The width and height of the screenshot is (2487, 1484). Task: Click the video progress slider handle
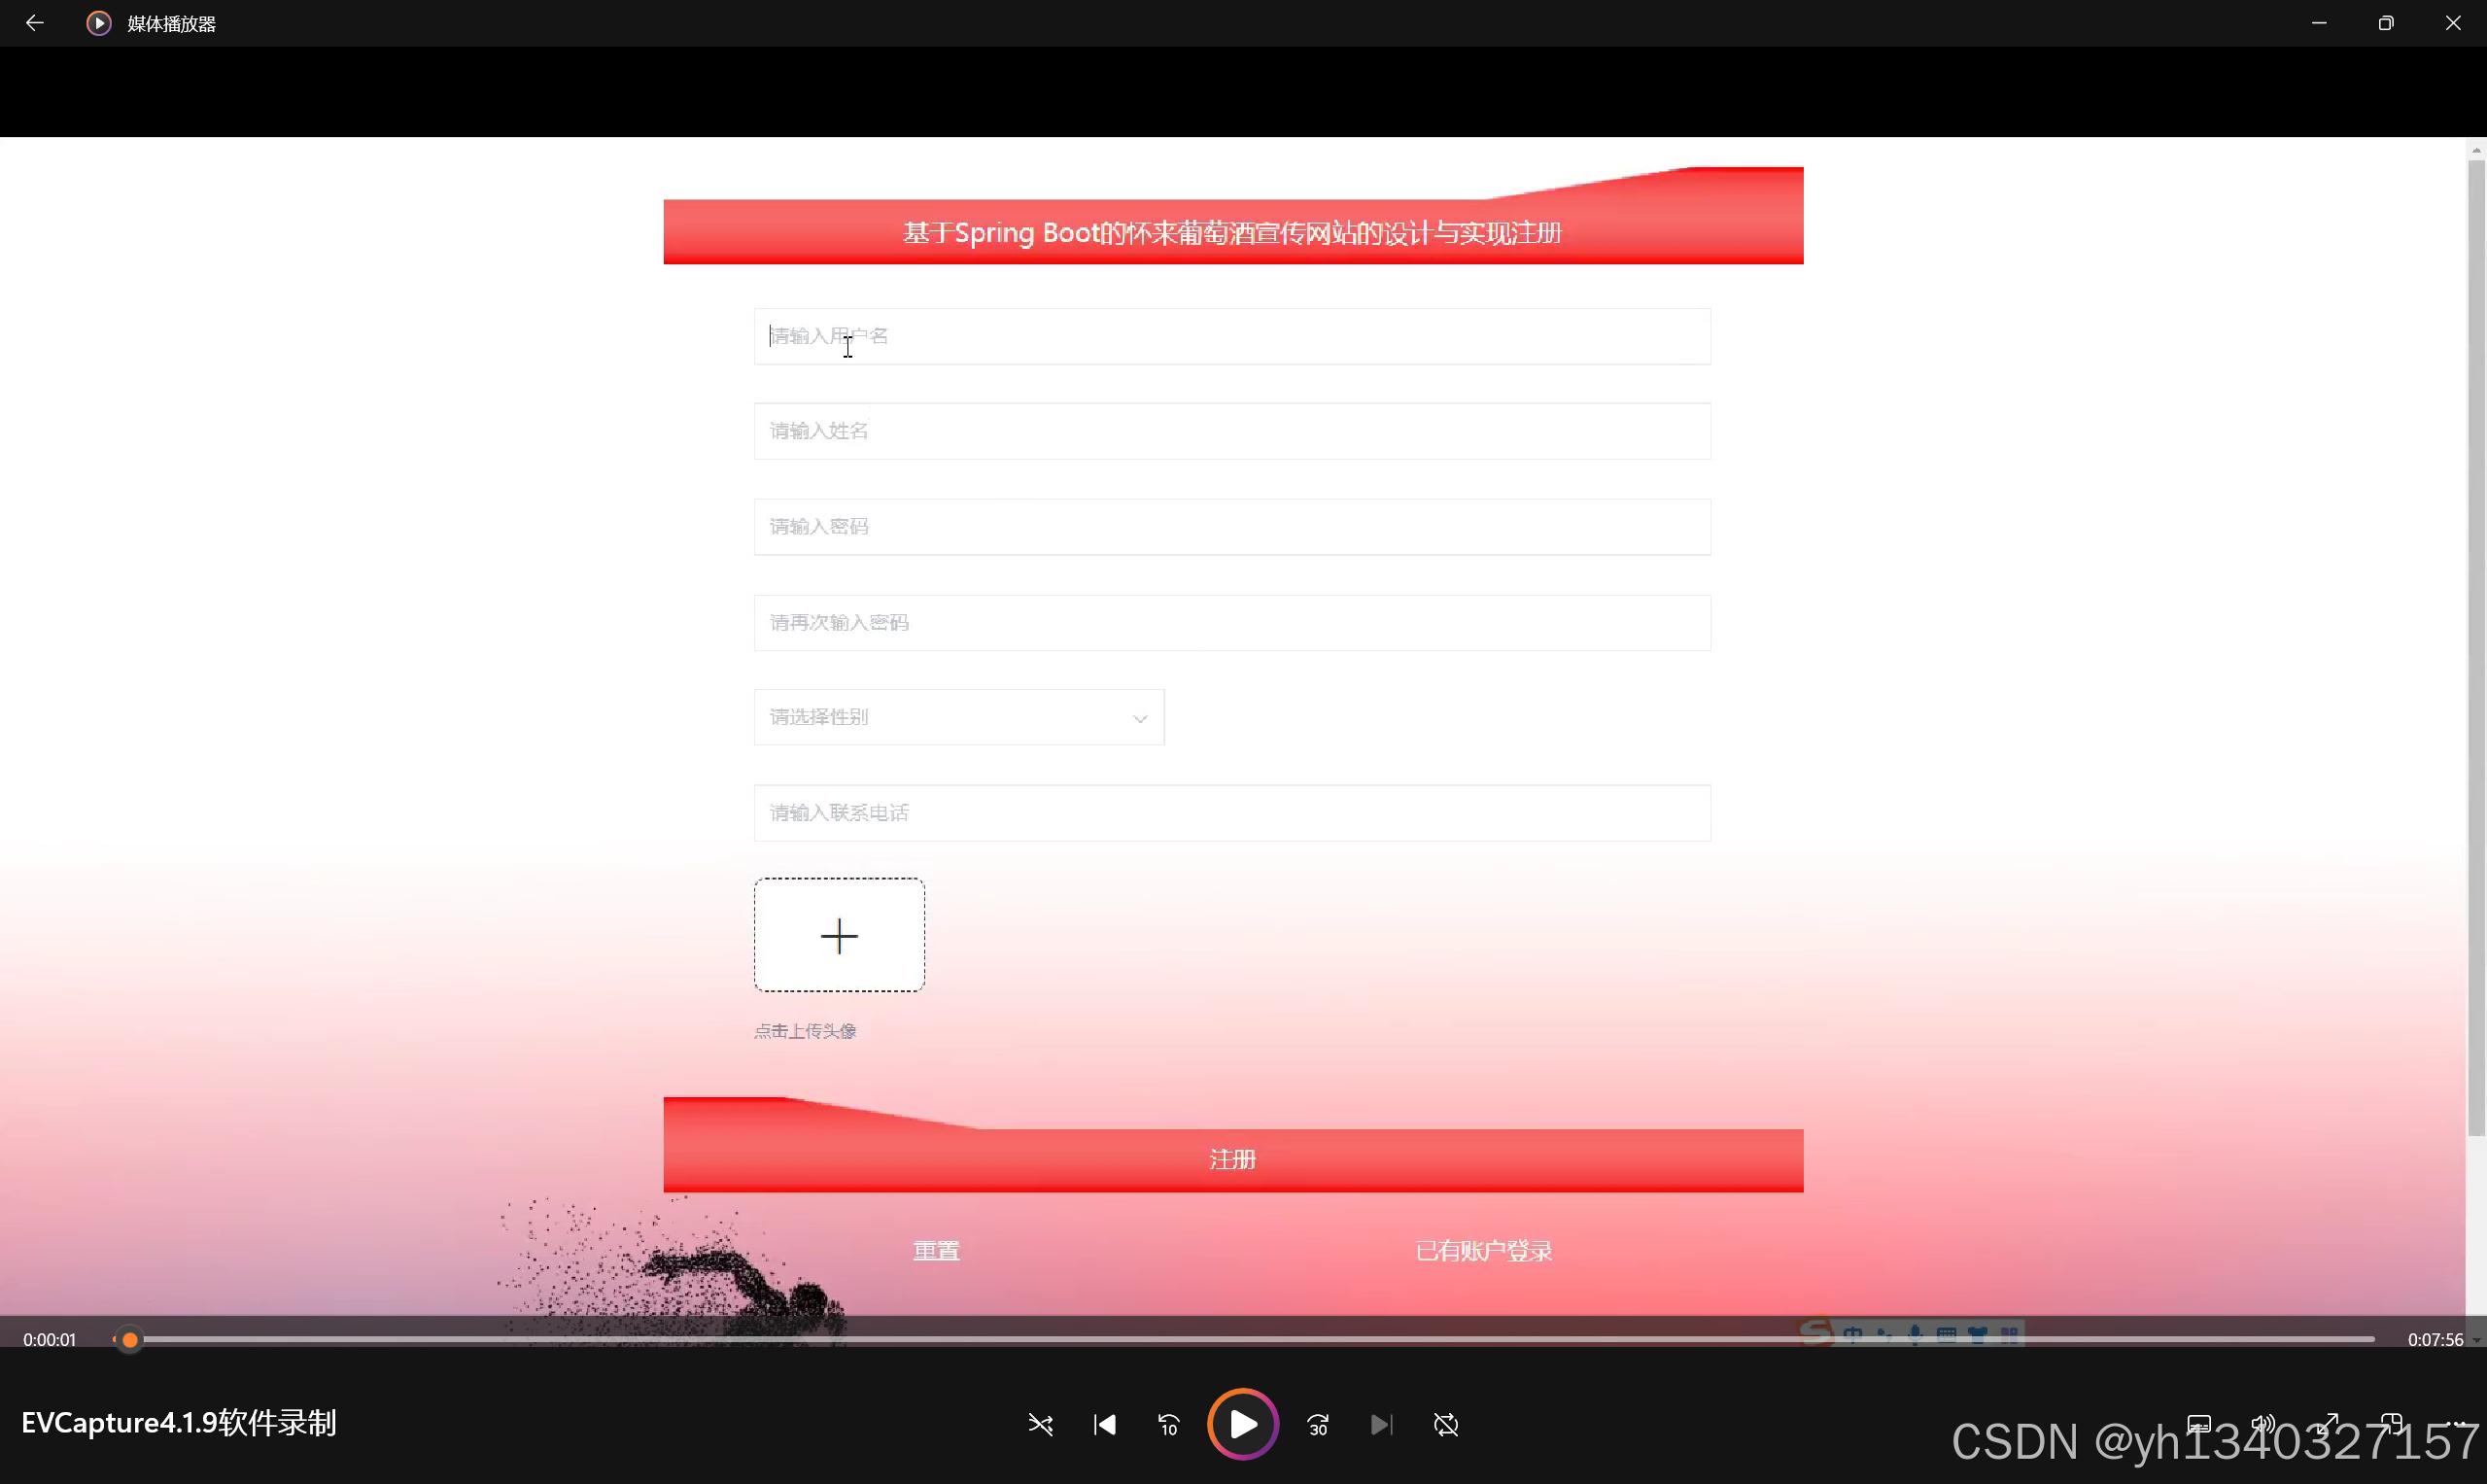[129, 1339]
